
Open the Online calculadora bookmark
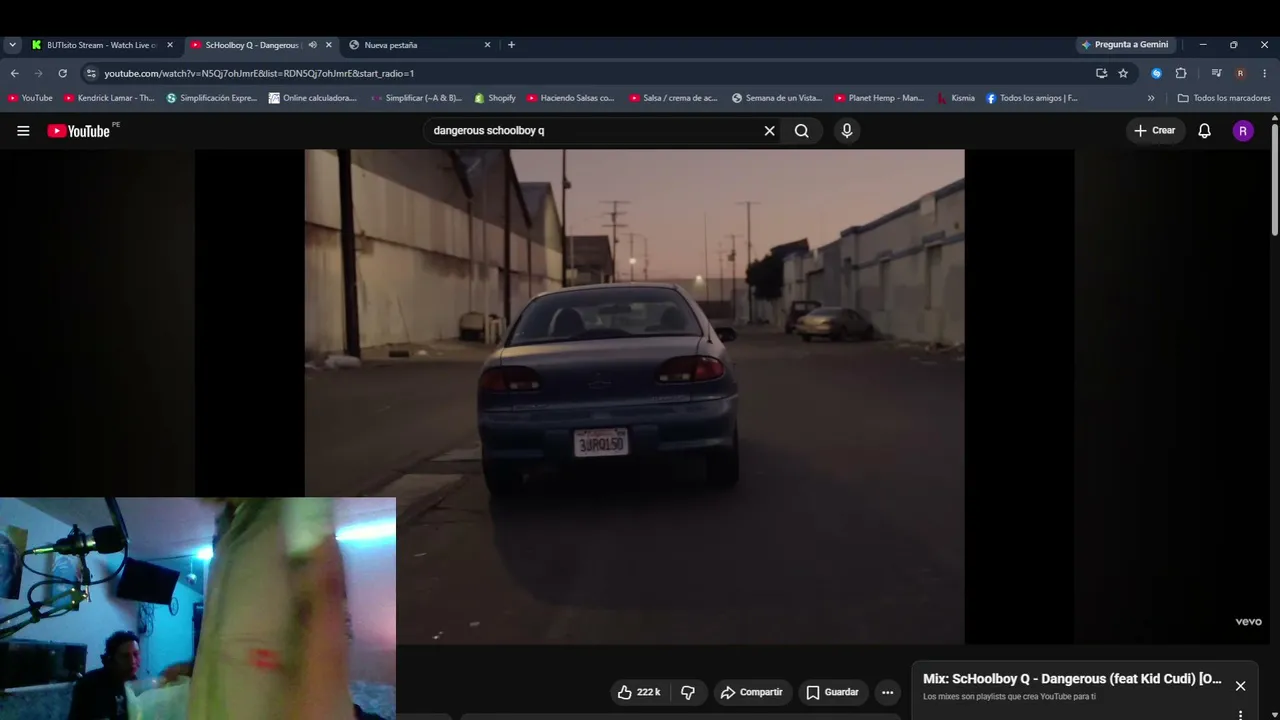tap(313, 98)
